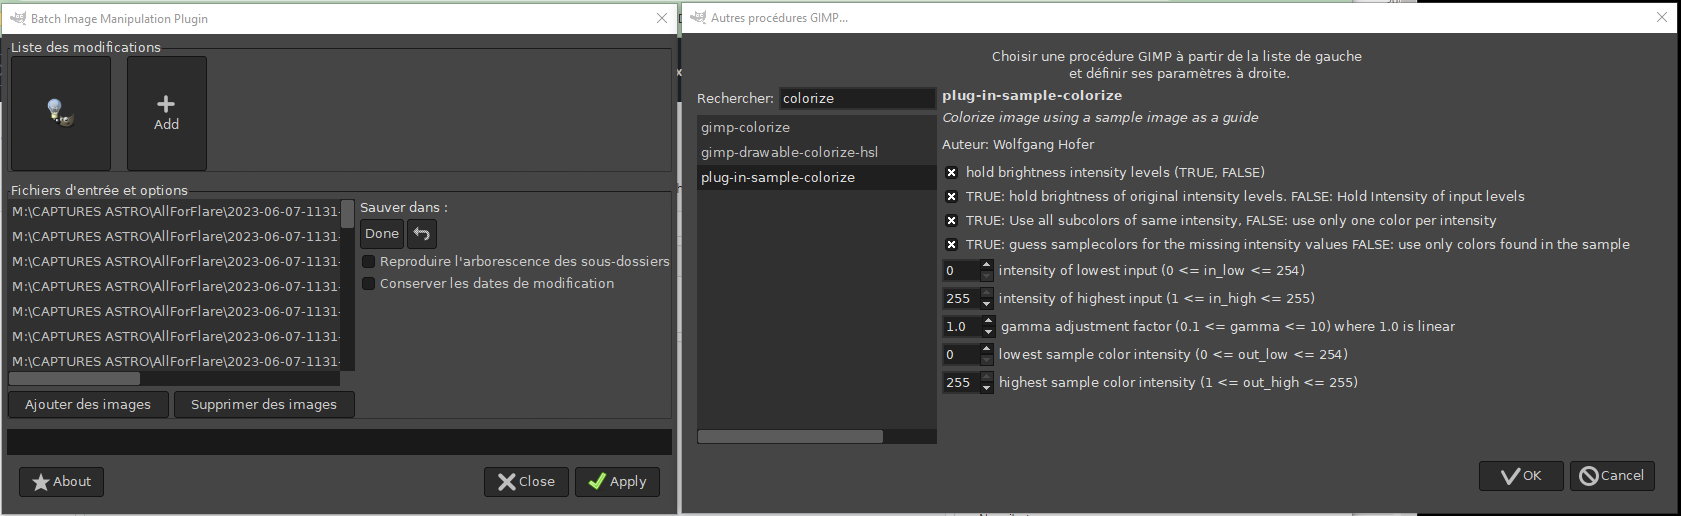Screen dimensions: 1681x516
Task: Increase lowest sample color intensity stepper
Action: tap(987, 349)
